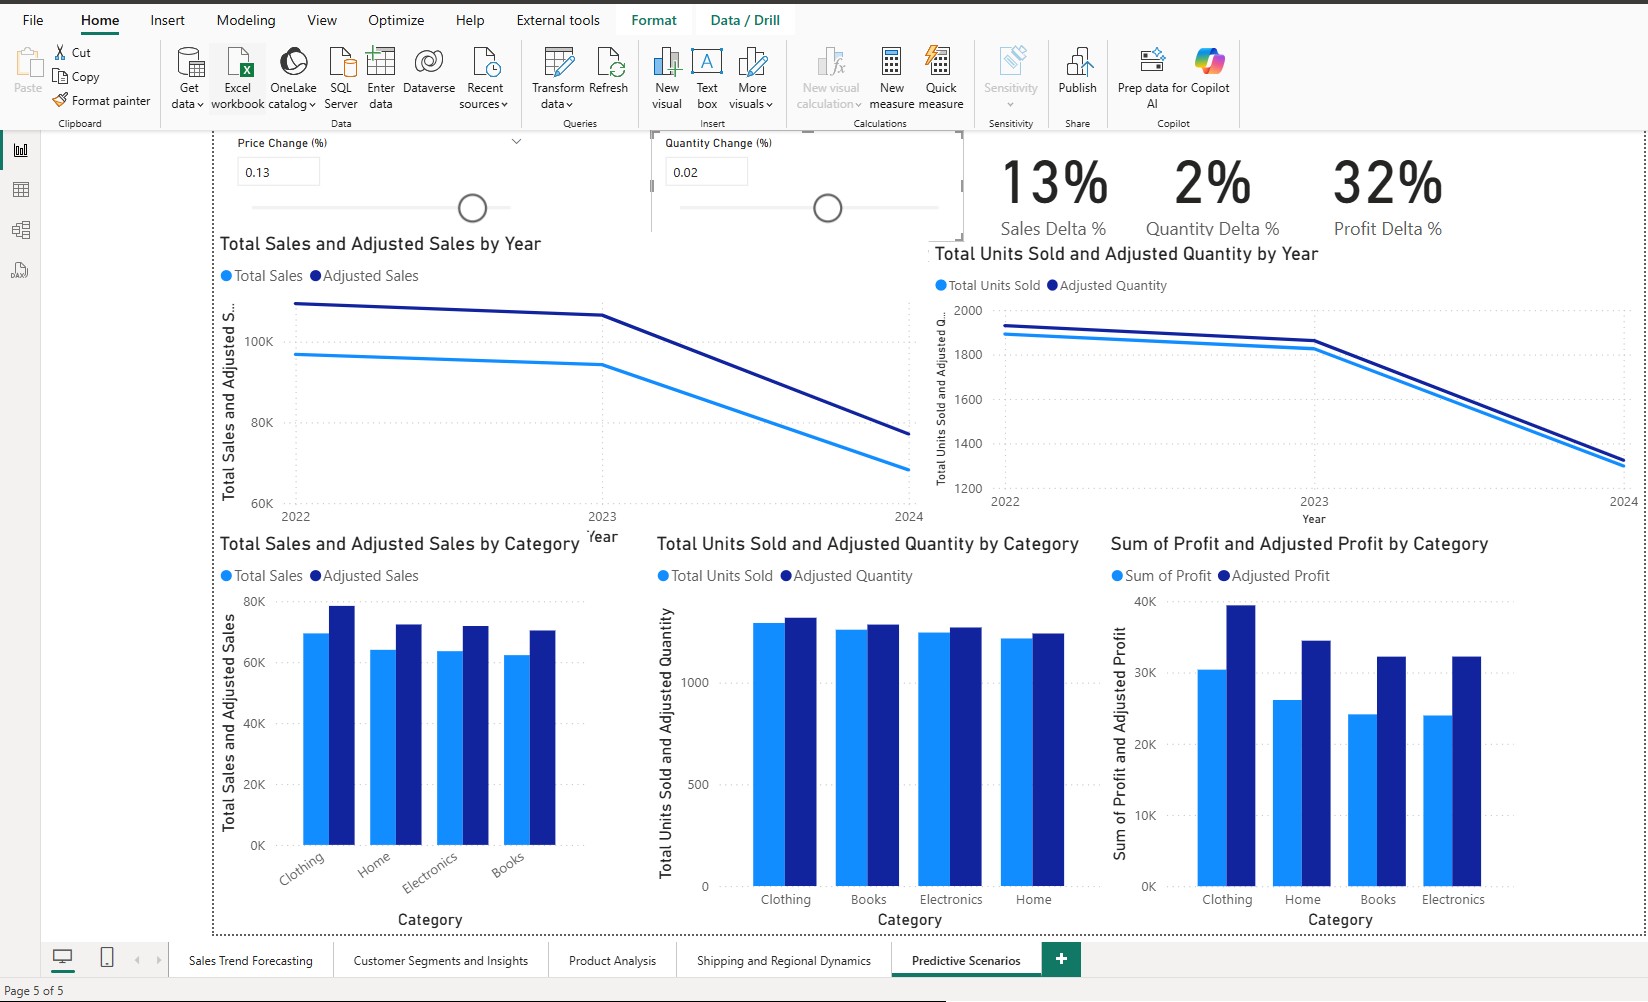Screen dimensions: 1648x1002
Task: Click the Publish icon
Action: pyautogui.click(x=1077, y=64)
